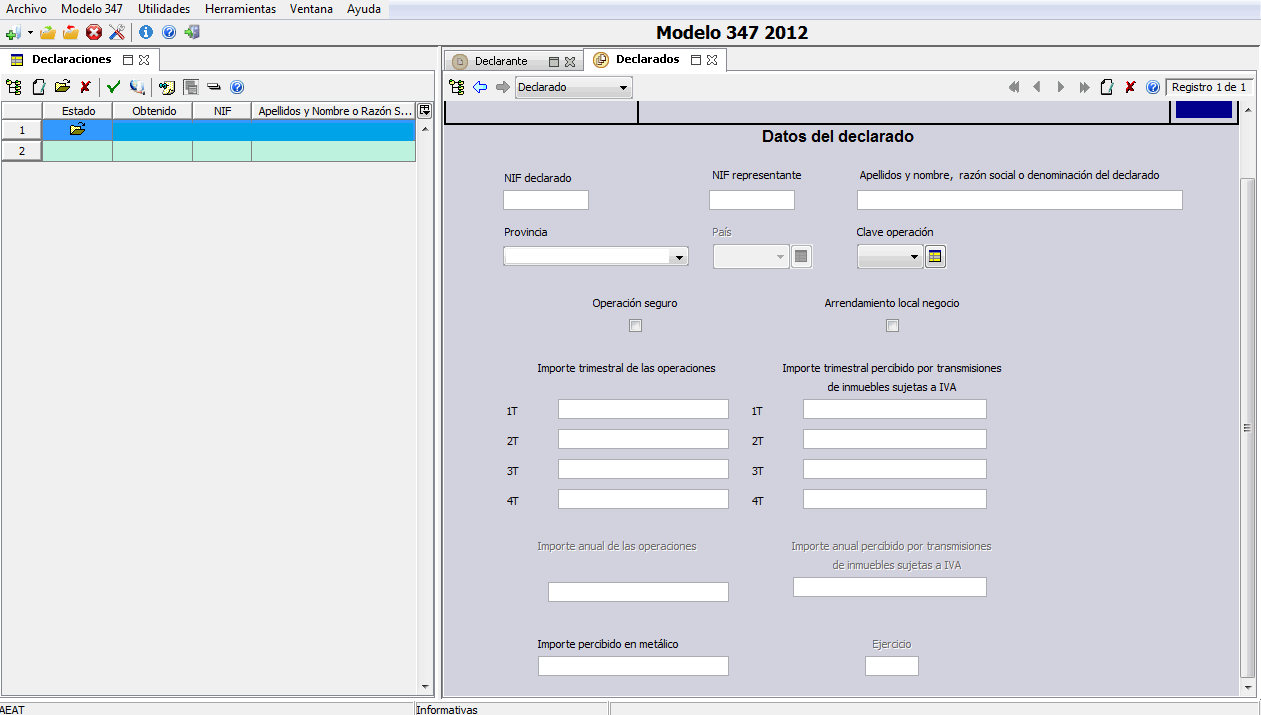
Task: Click the red cross stop icon in main toolbar
Action: click(94, 32)
